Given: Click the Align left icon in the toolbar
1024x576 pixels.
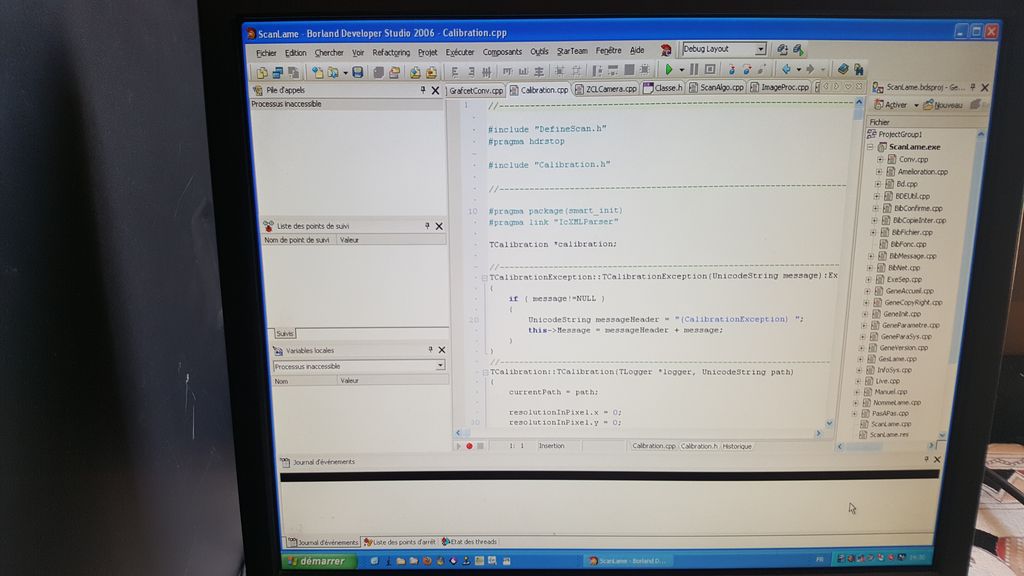Looking at the screenshot, I should pos(455,72).
